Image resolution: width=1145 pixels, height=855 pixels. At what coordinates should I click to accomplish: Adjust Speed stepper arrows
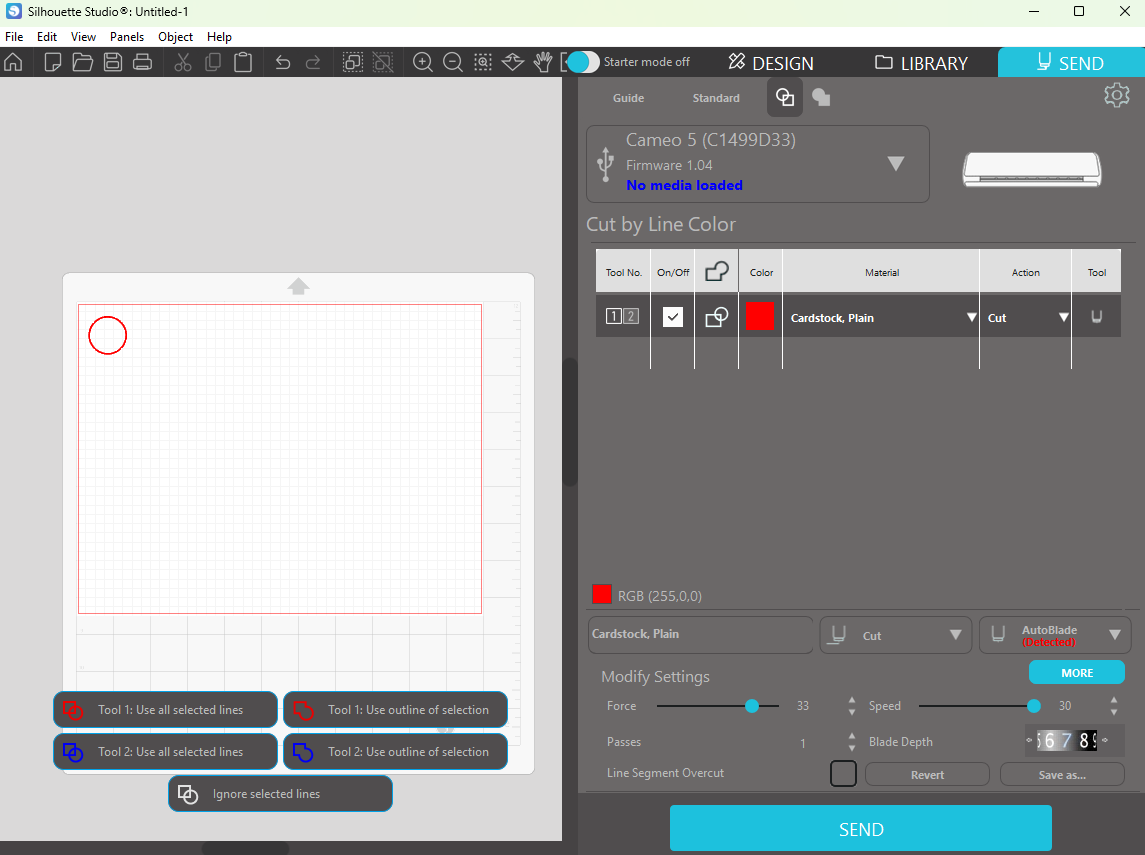coord(1114,706)
